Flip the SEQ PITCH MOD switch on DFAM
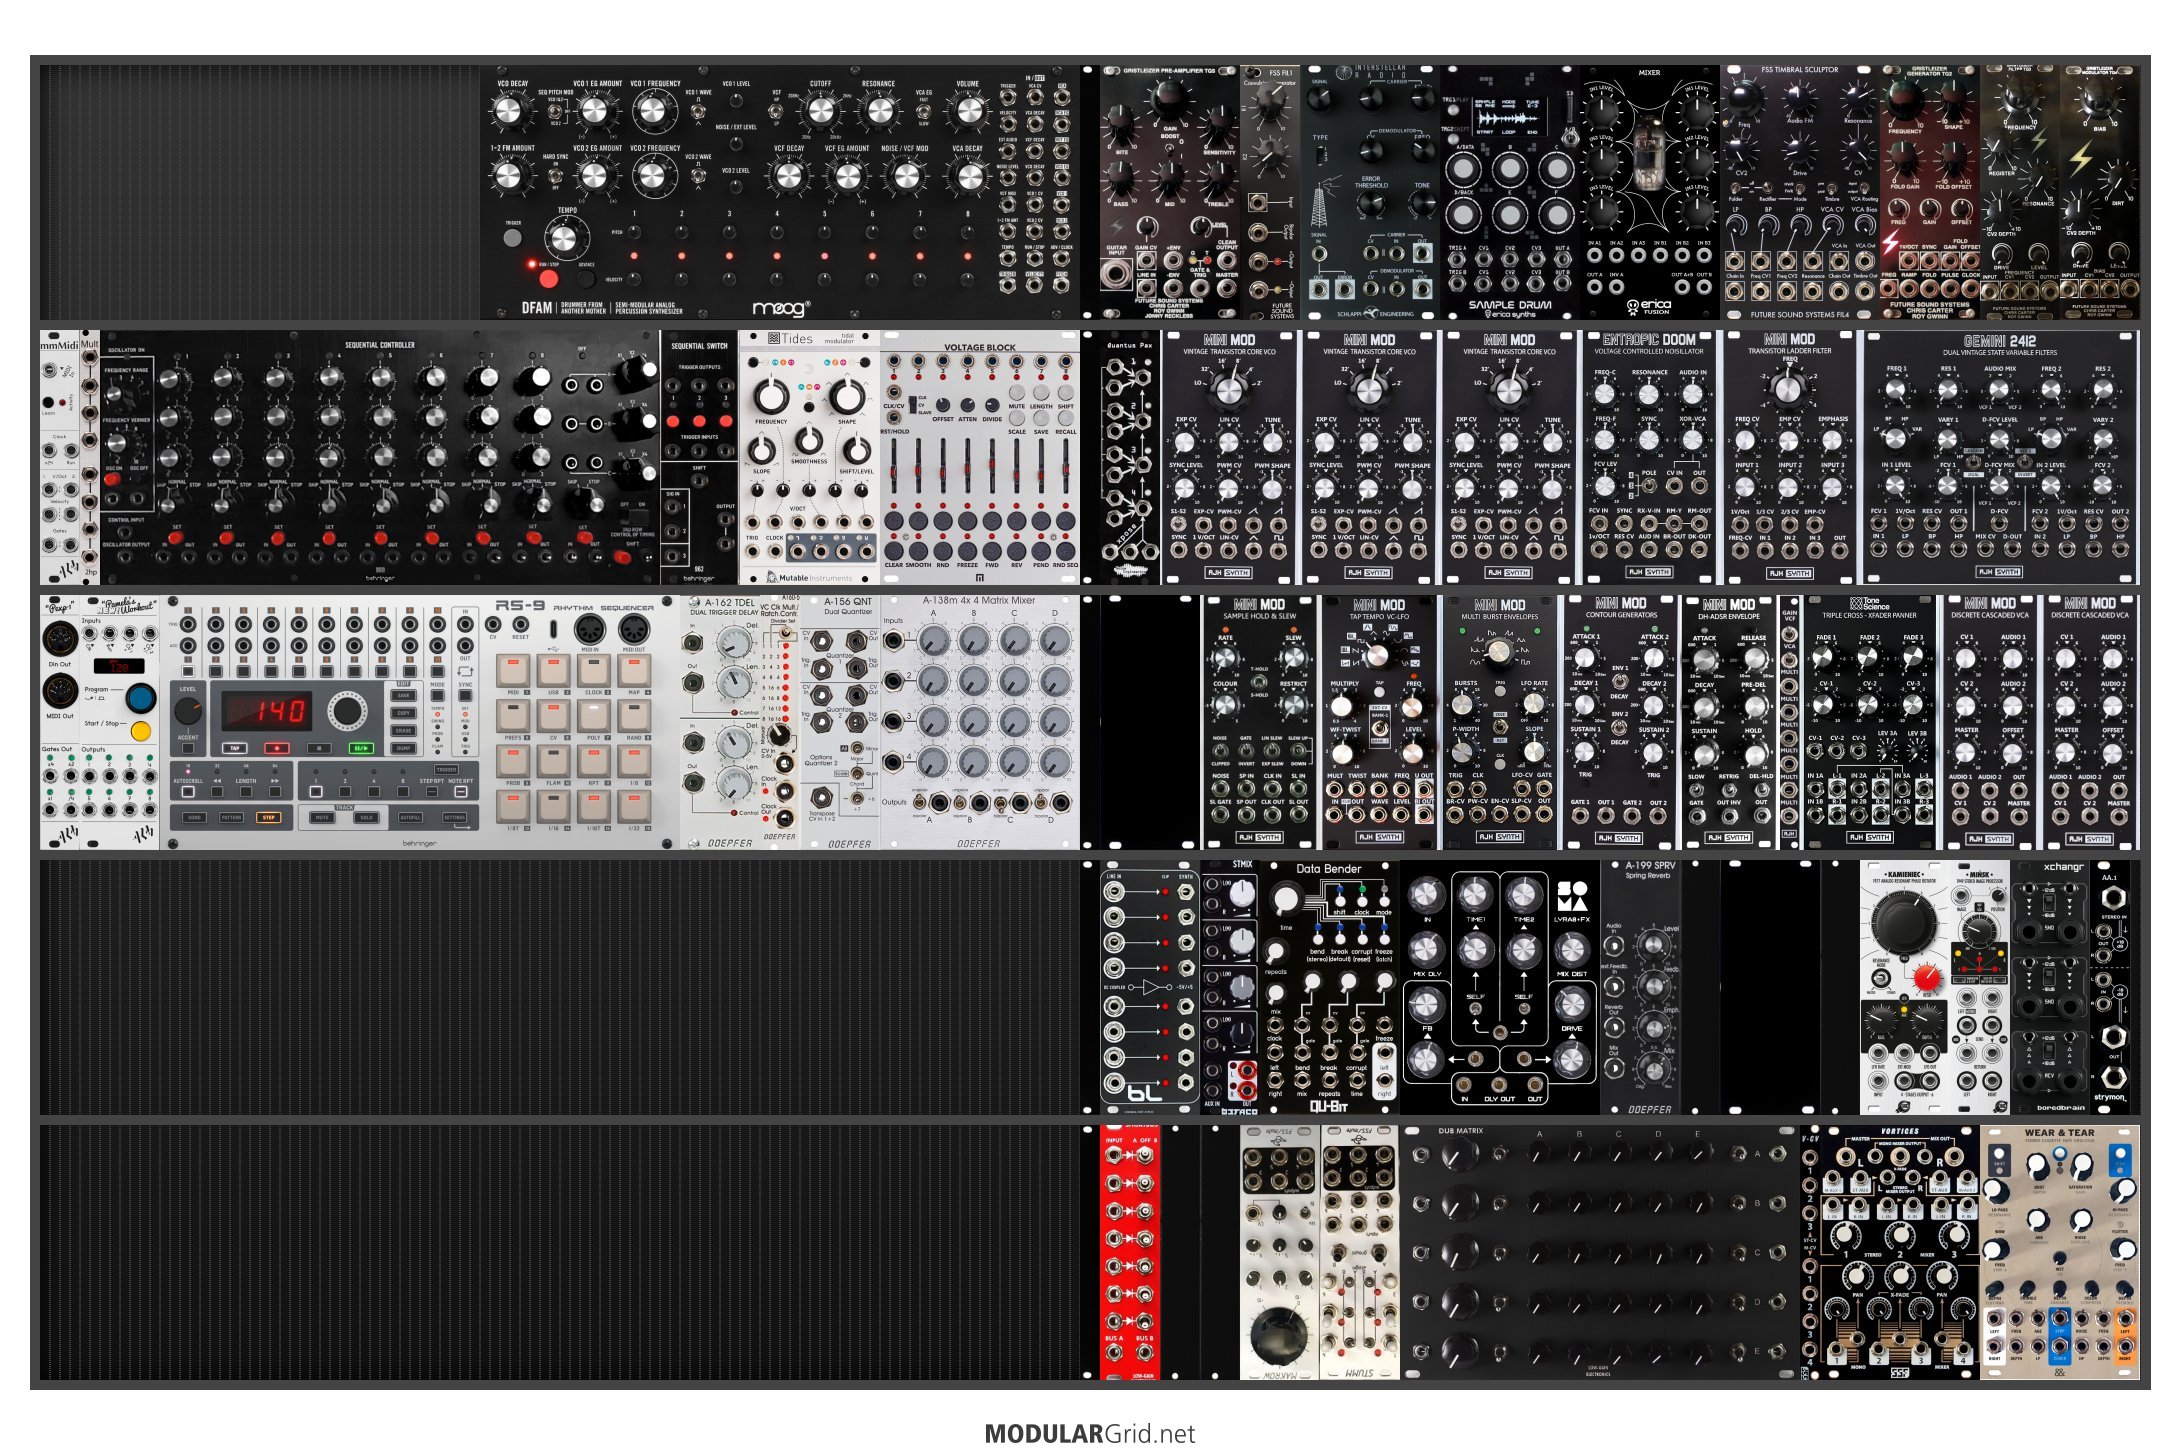Screen dimensions: 2181x1455 point(555,111)
